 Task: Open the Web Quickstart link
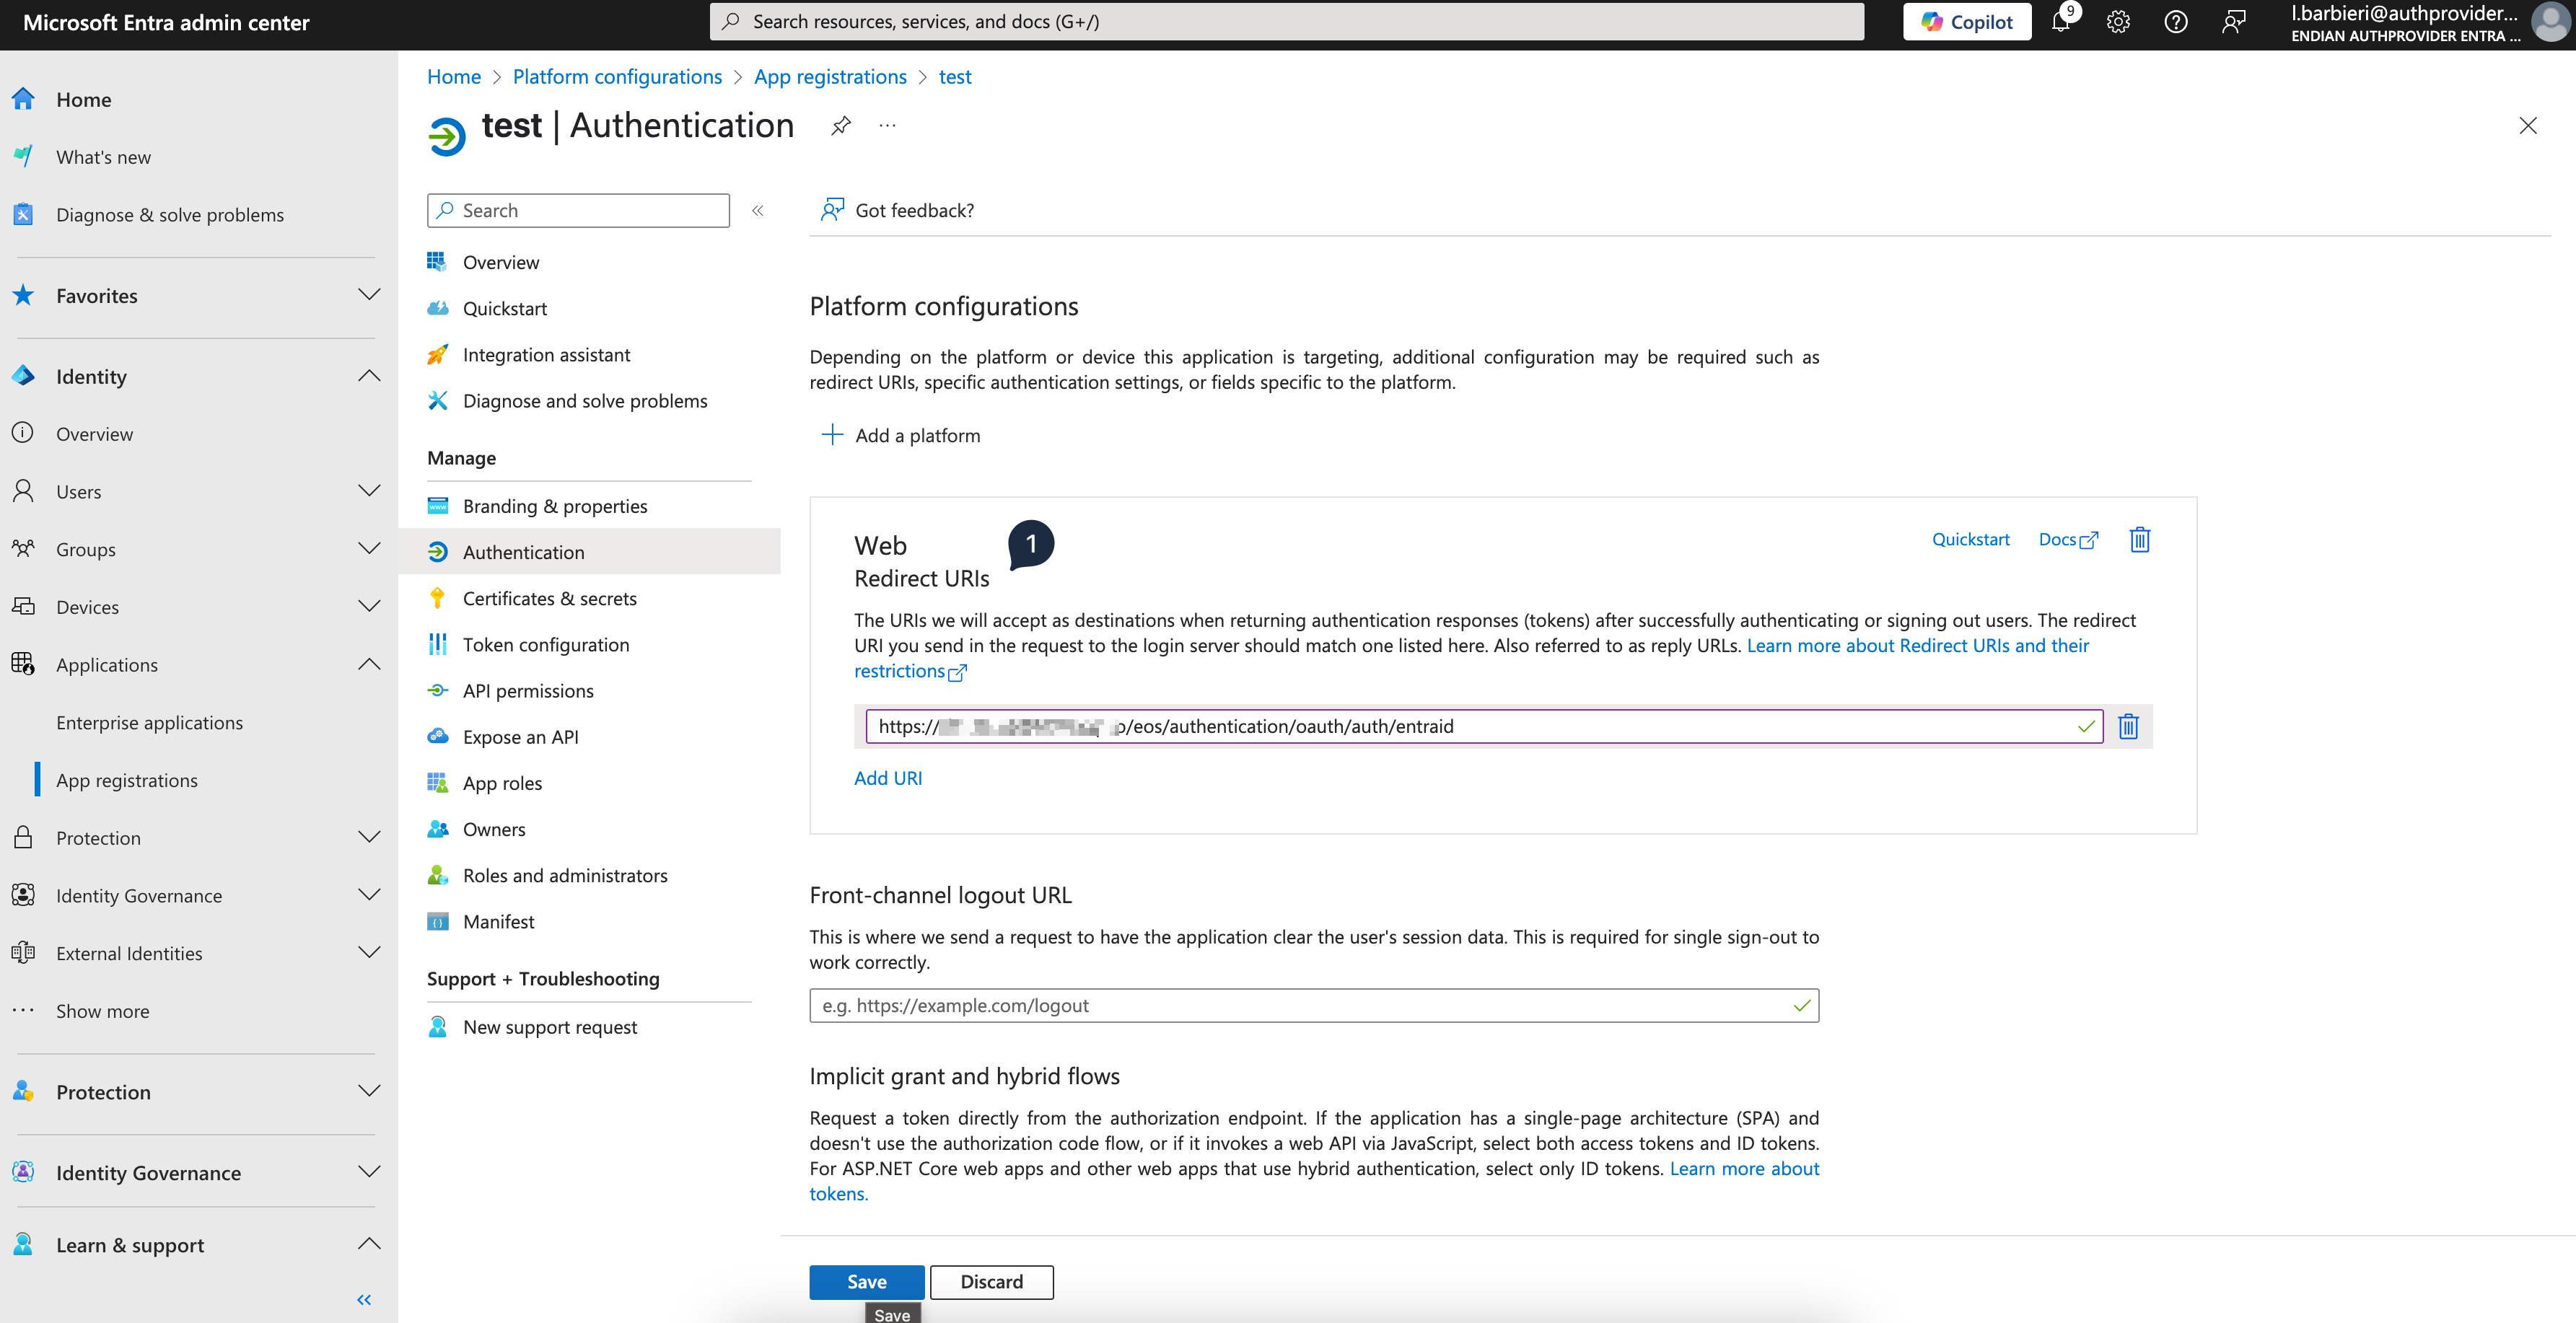click(x=1970, y=539)
